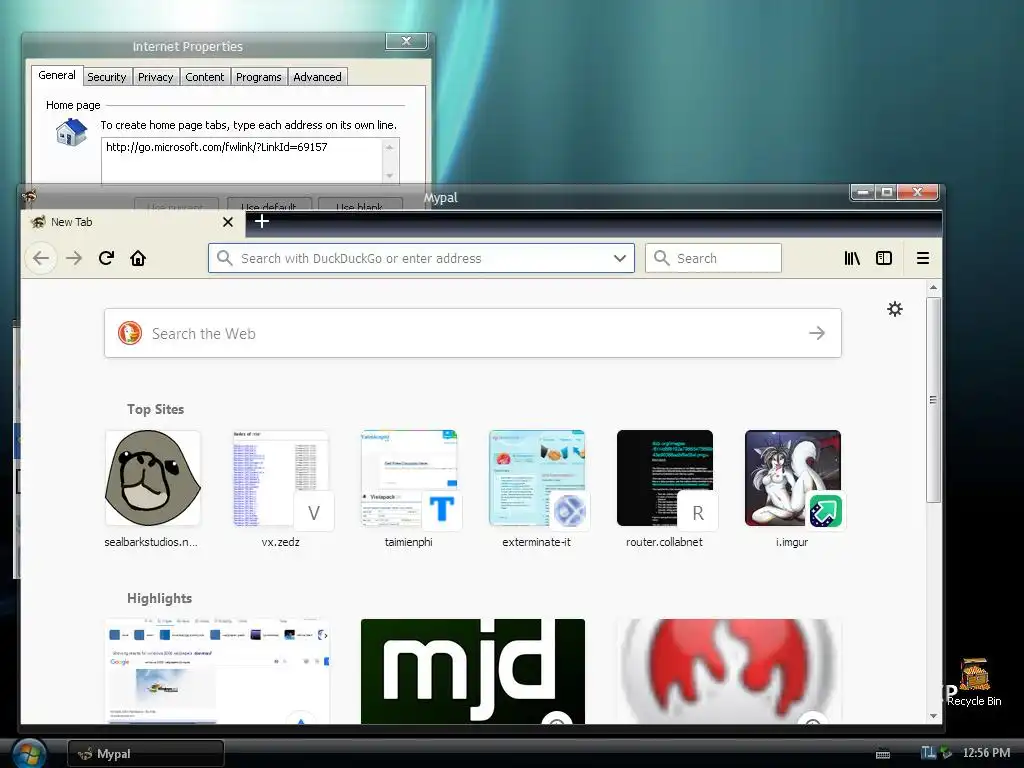1024x768 pixels.
Task: Click Use default button in Internet Properties
Action: [269, 206]
